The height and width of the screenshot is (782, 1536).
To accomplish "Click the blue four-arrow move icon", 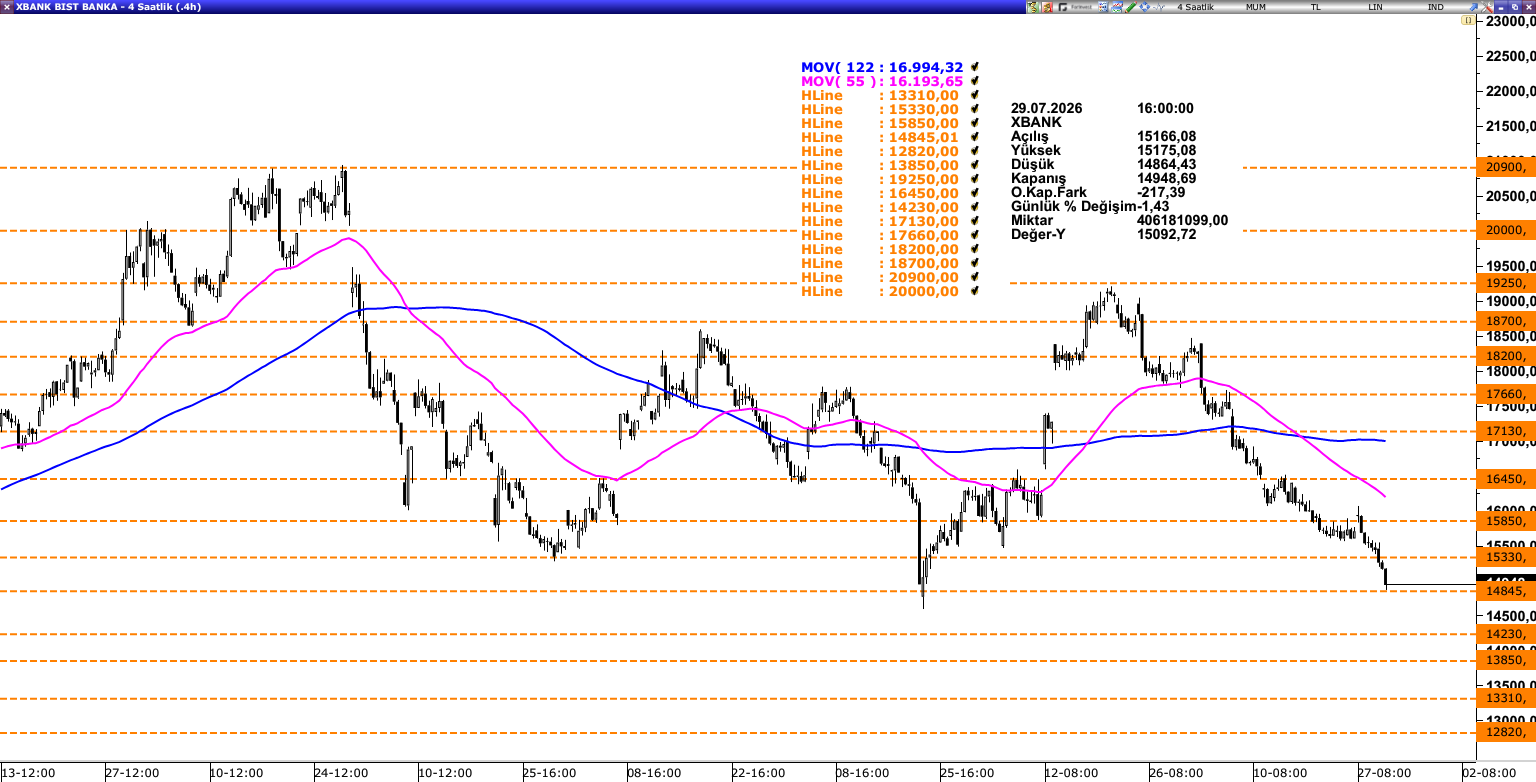I will (x=1145, y=7).
